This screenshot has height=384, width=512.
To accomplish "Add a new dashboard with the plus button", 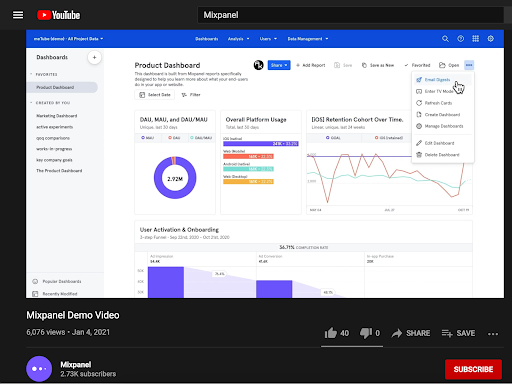I will pyautogui.click(x=94, y=57).
